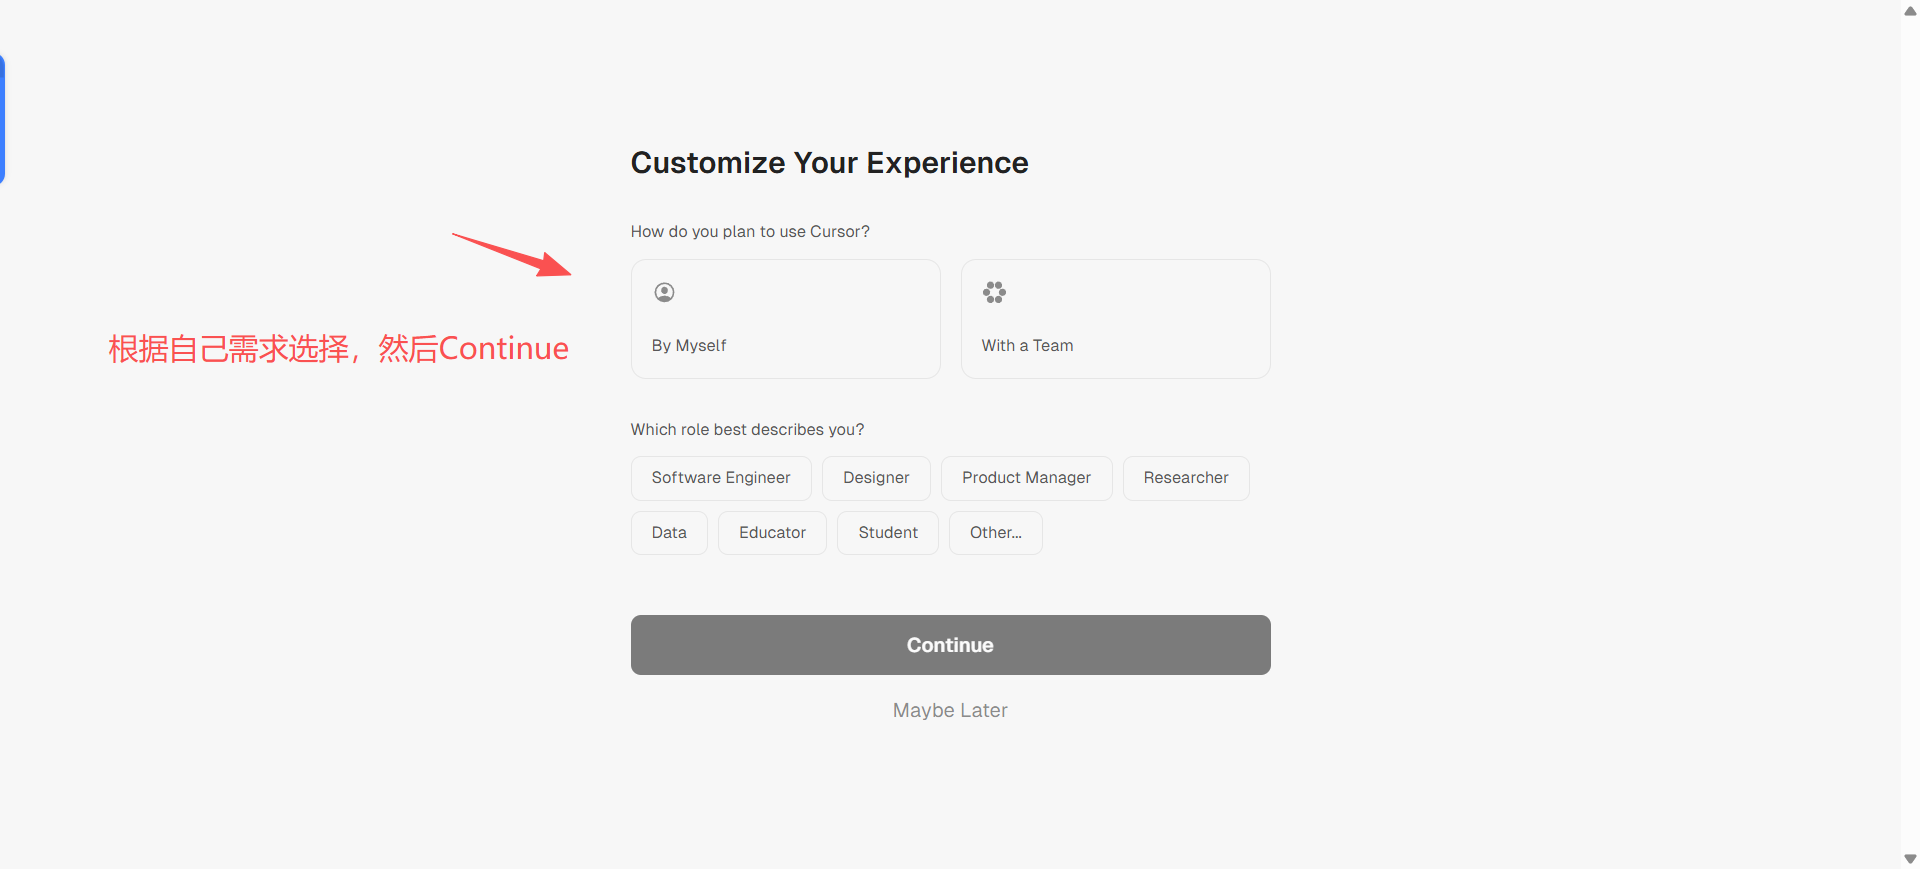The image size is (1920, 869).
Task: Choose the Other... role option
Action: point(996,533)
